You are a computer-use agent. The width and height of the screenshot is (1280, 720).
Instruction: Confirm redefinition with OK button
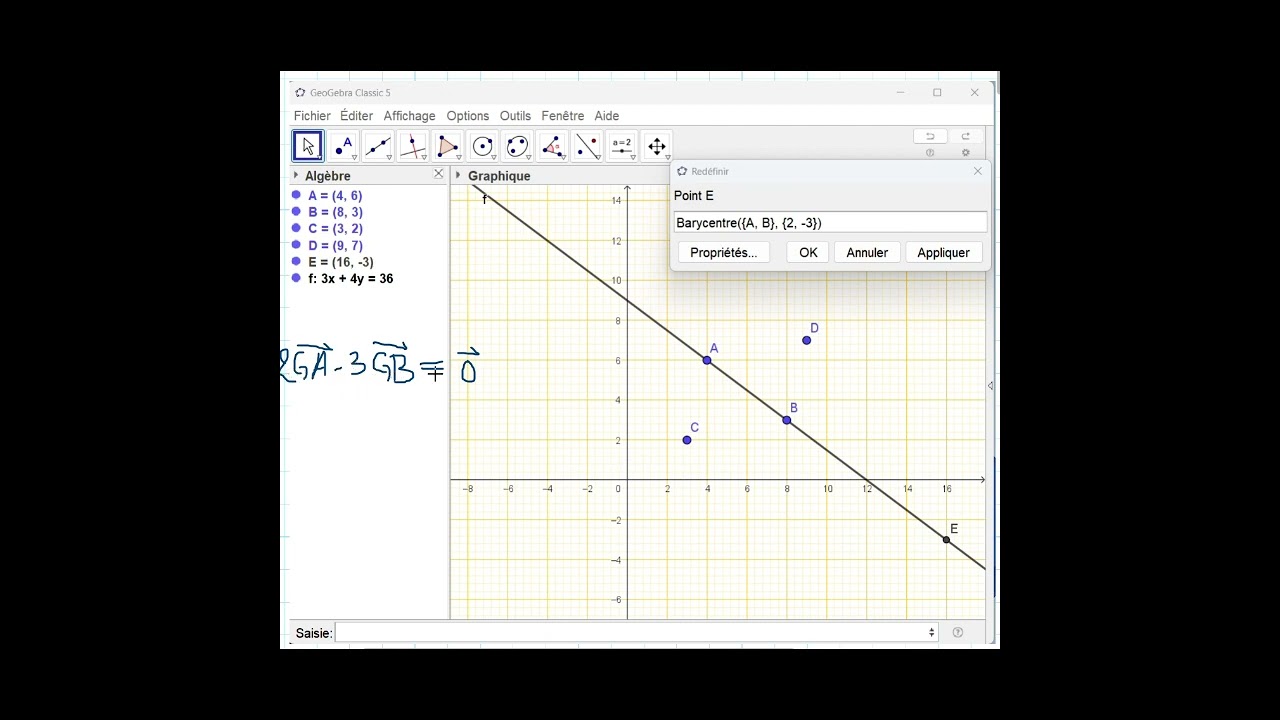[808, 252]
